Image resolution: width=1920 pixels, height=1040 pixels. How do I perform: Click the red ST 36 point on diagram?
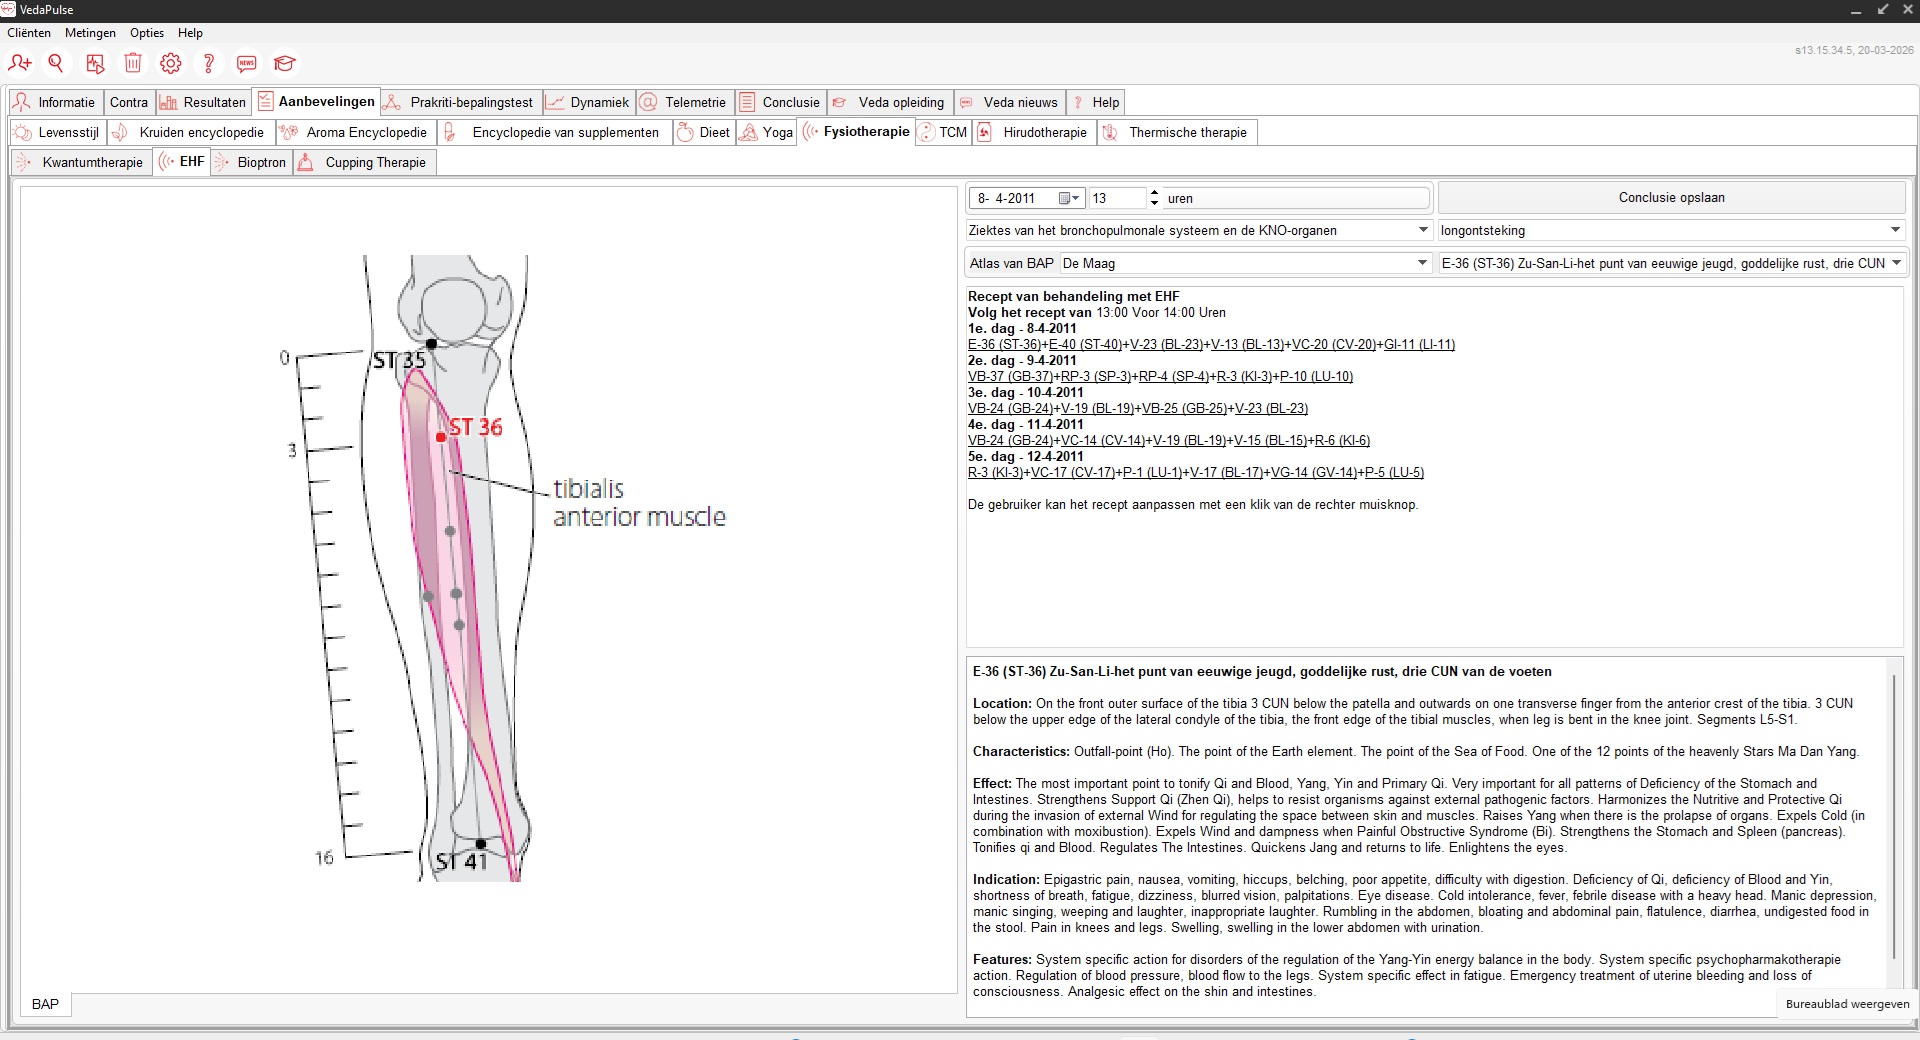click(441, 437)
